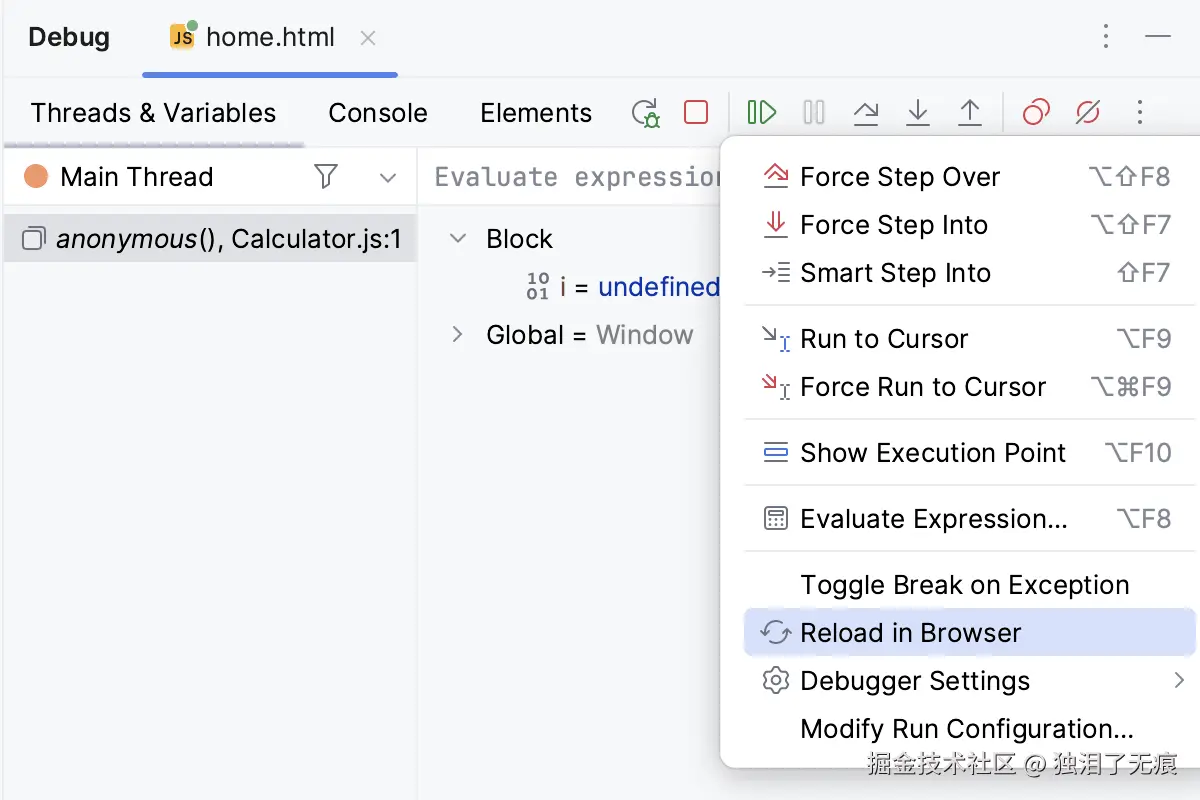Expand the Global = Window node
Image resolution: width=1200 pixels, height=800 pixels.
tap(458, 335)
